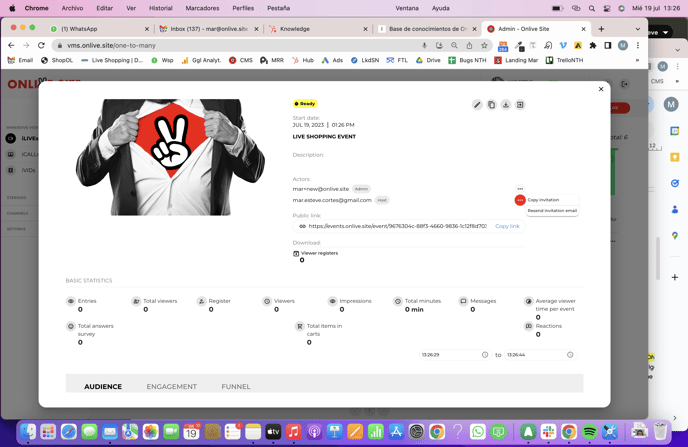Switch to the FUNNEL tab
Screen dimensions: 688x447
tap(236, 386)
